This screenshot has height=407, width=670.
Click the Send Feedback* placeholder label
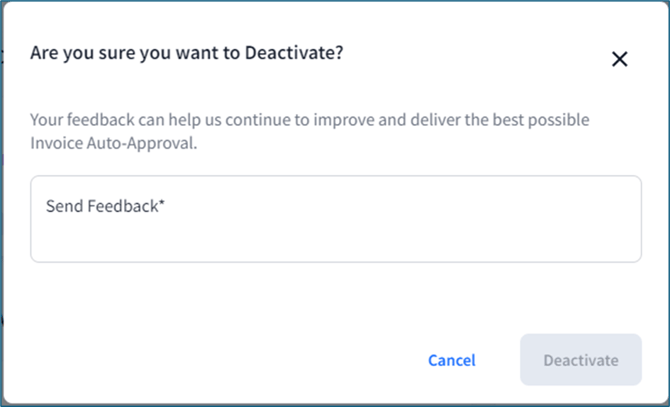click(104, 207)
